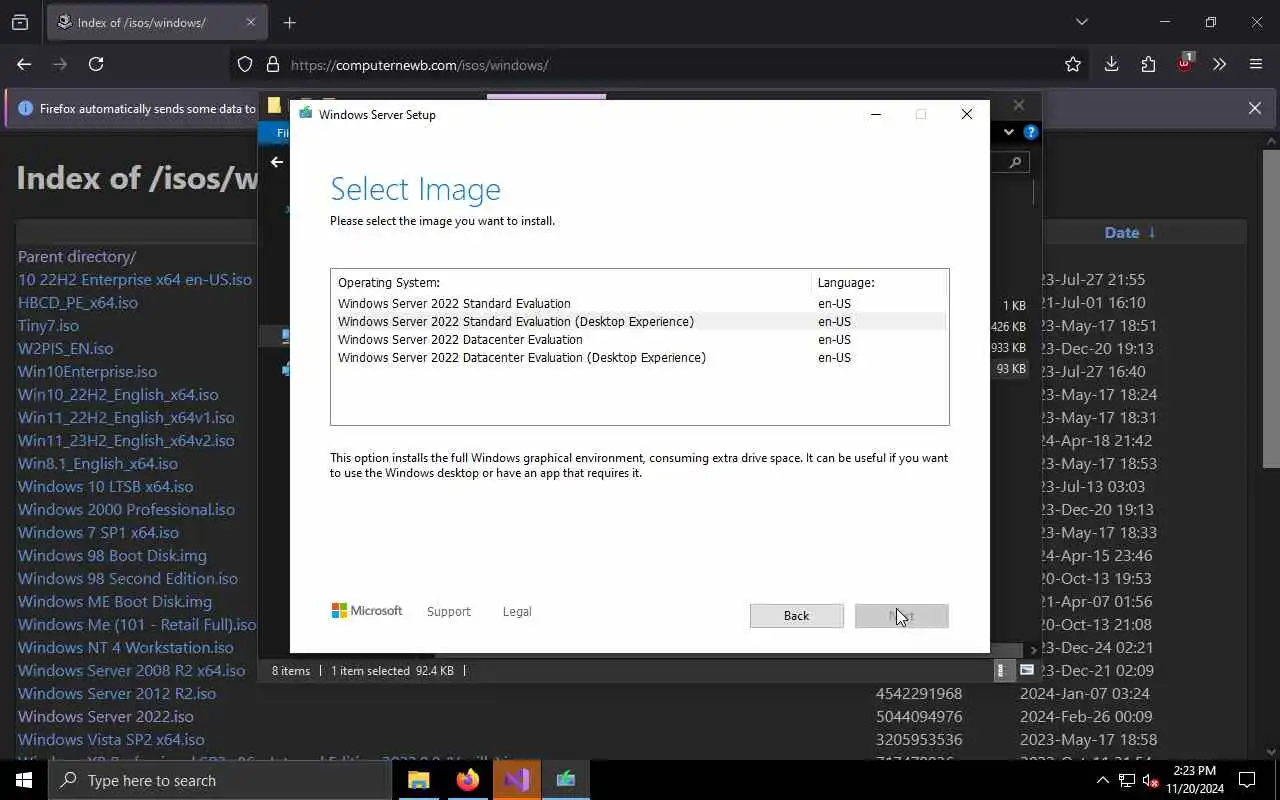Click Windows 10 LTSB x64.iso link
The width and height of the screenshot is (1280, 800).
[106, 486]
